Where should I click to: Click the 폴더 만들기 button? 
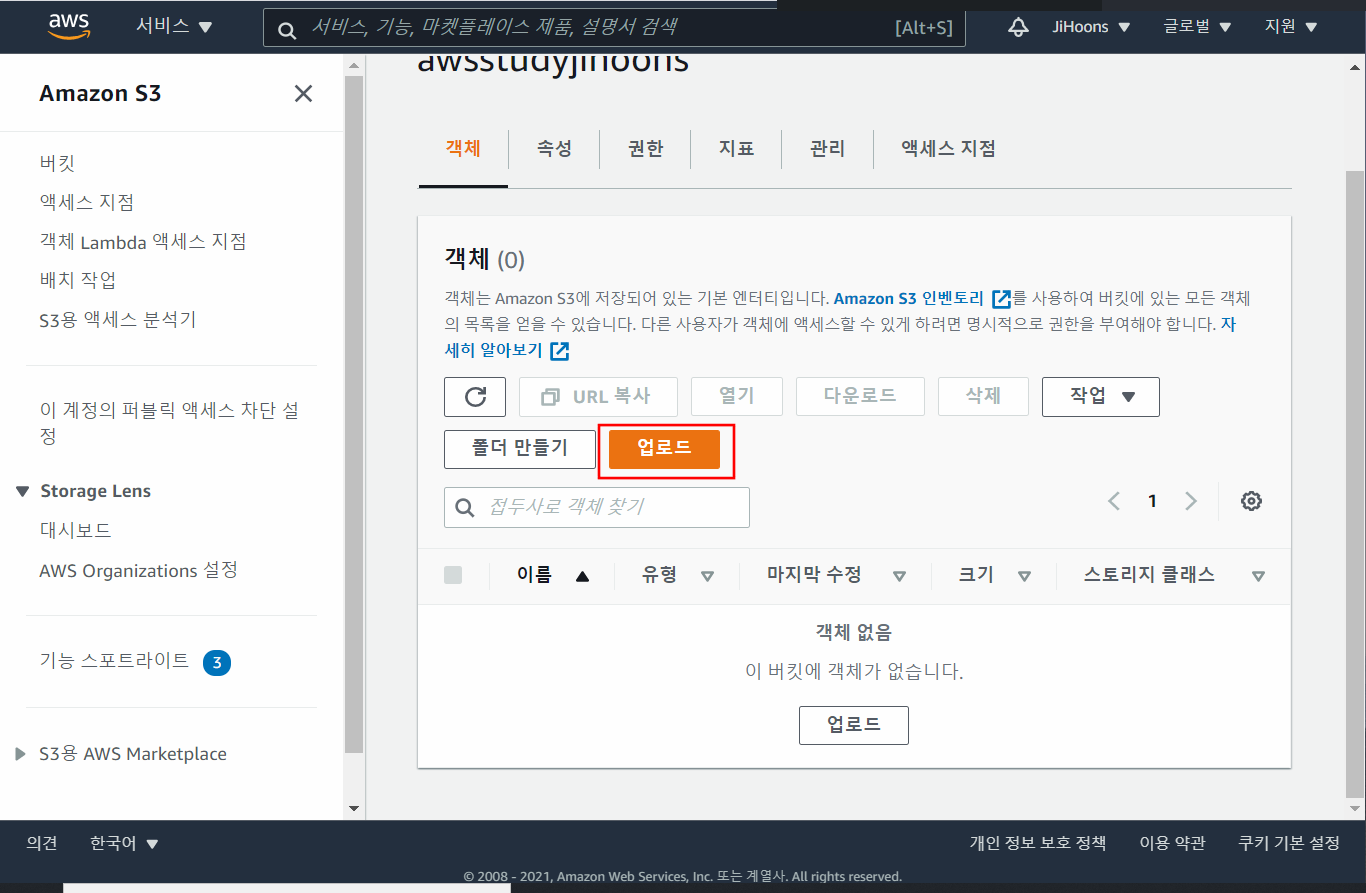click(520, 449)
